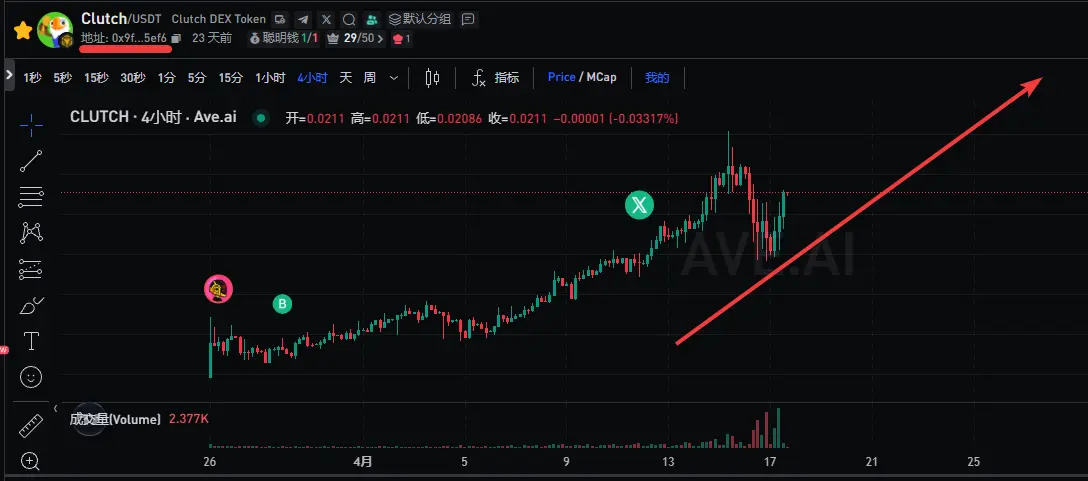Select the 1分 timeframe
1088x481 pixels.
pos(167,78)
